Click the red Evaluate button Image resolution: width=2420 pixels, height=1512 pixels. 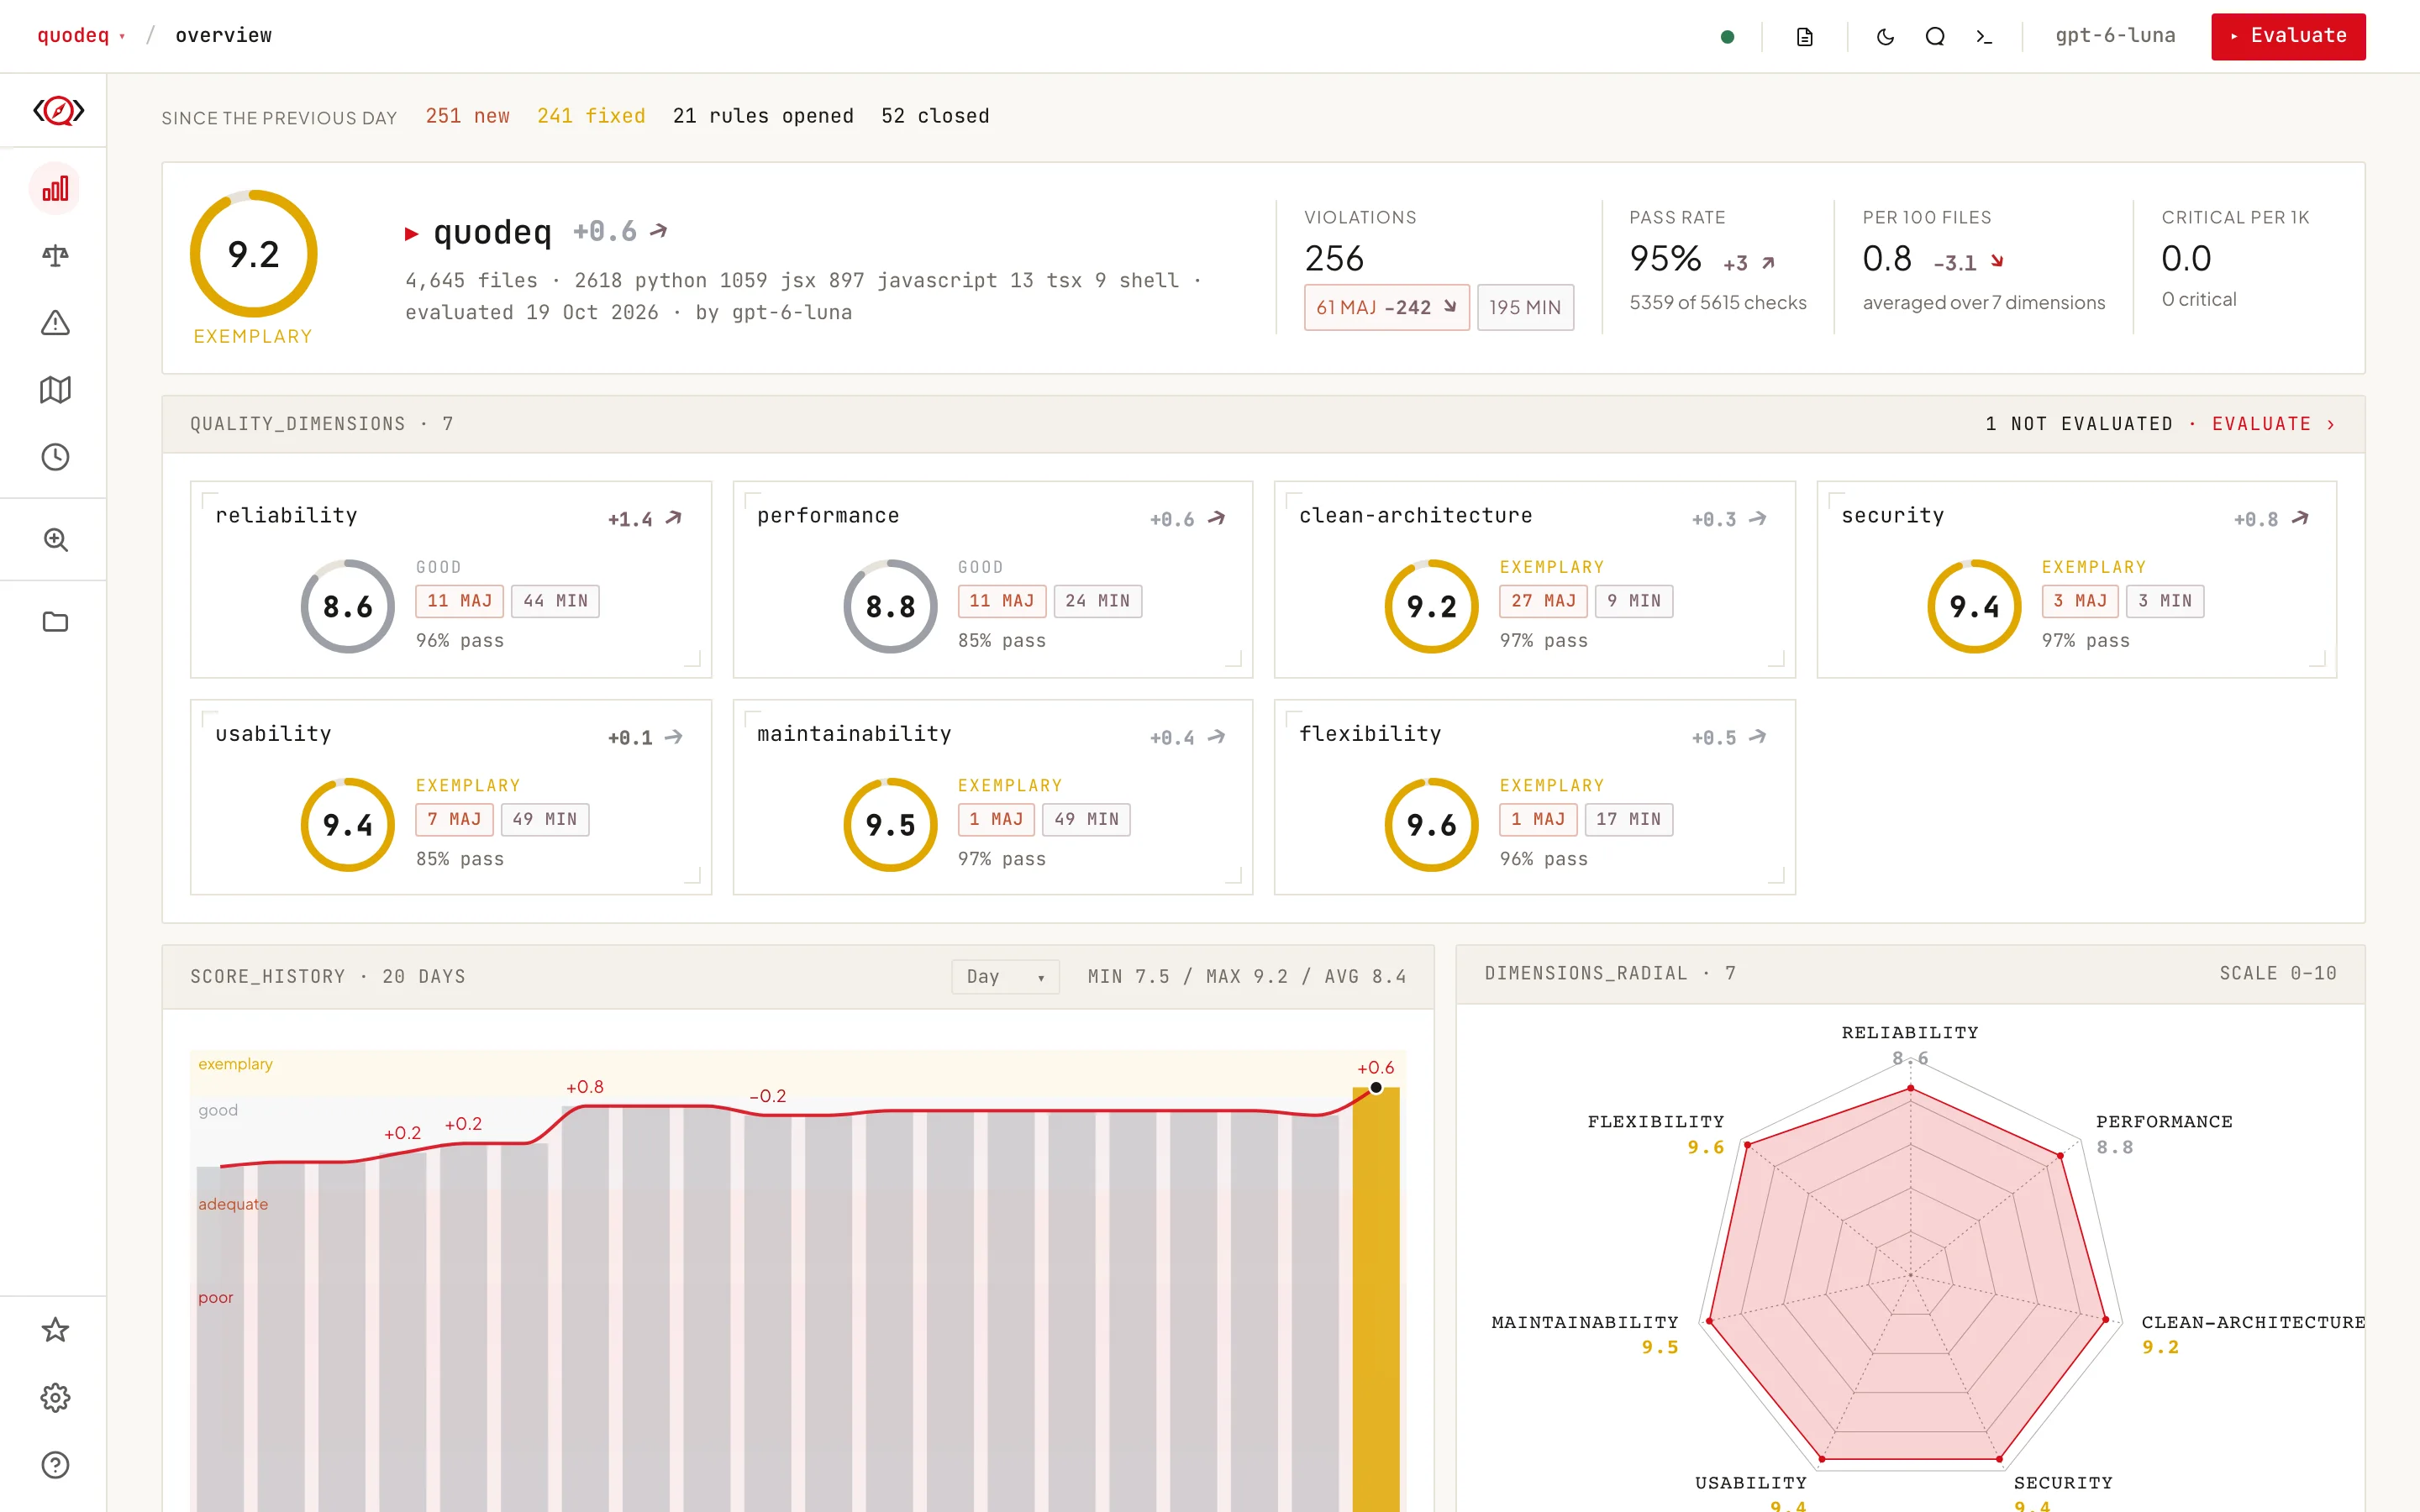pyautogui.click(x=2288, y=36)
